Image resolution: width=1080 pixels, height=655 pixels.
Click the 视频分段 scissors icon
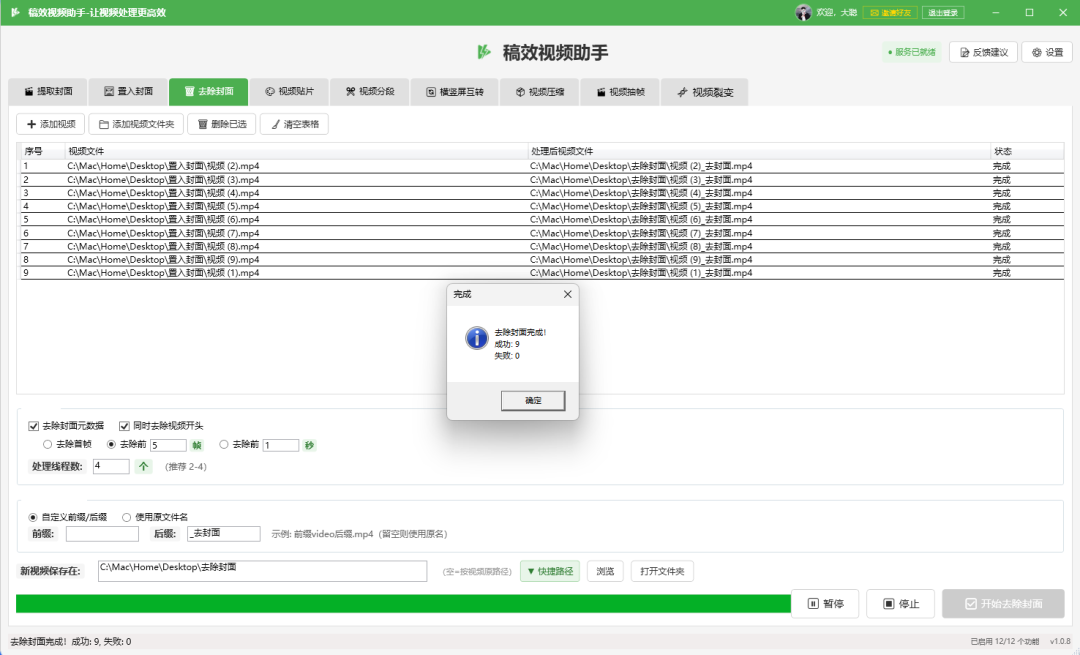[350, 92]
